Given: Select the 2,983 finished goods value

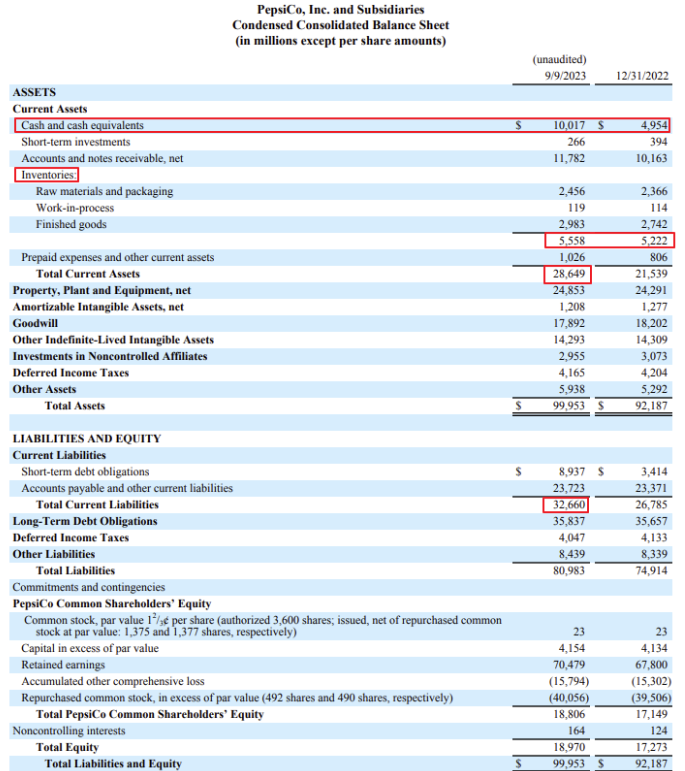Looking at the screenshot, I should pos(571,224).
